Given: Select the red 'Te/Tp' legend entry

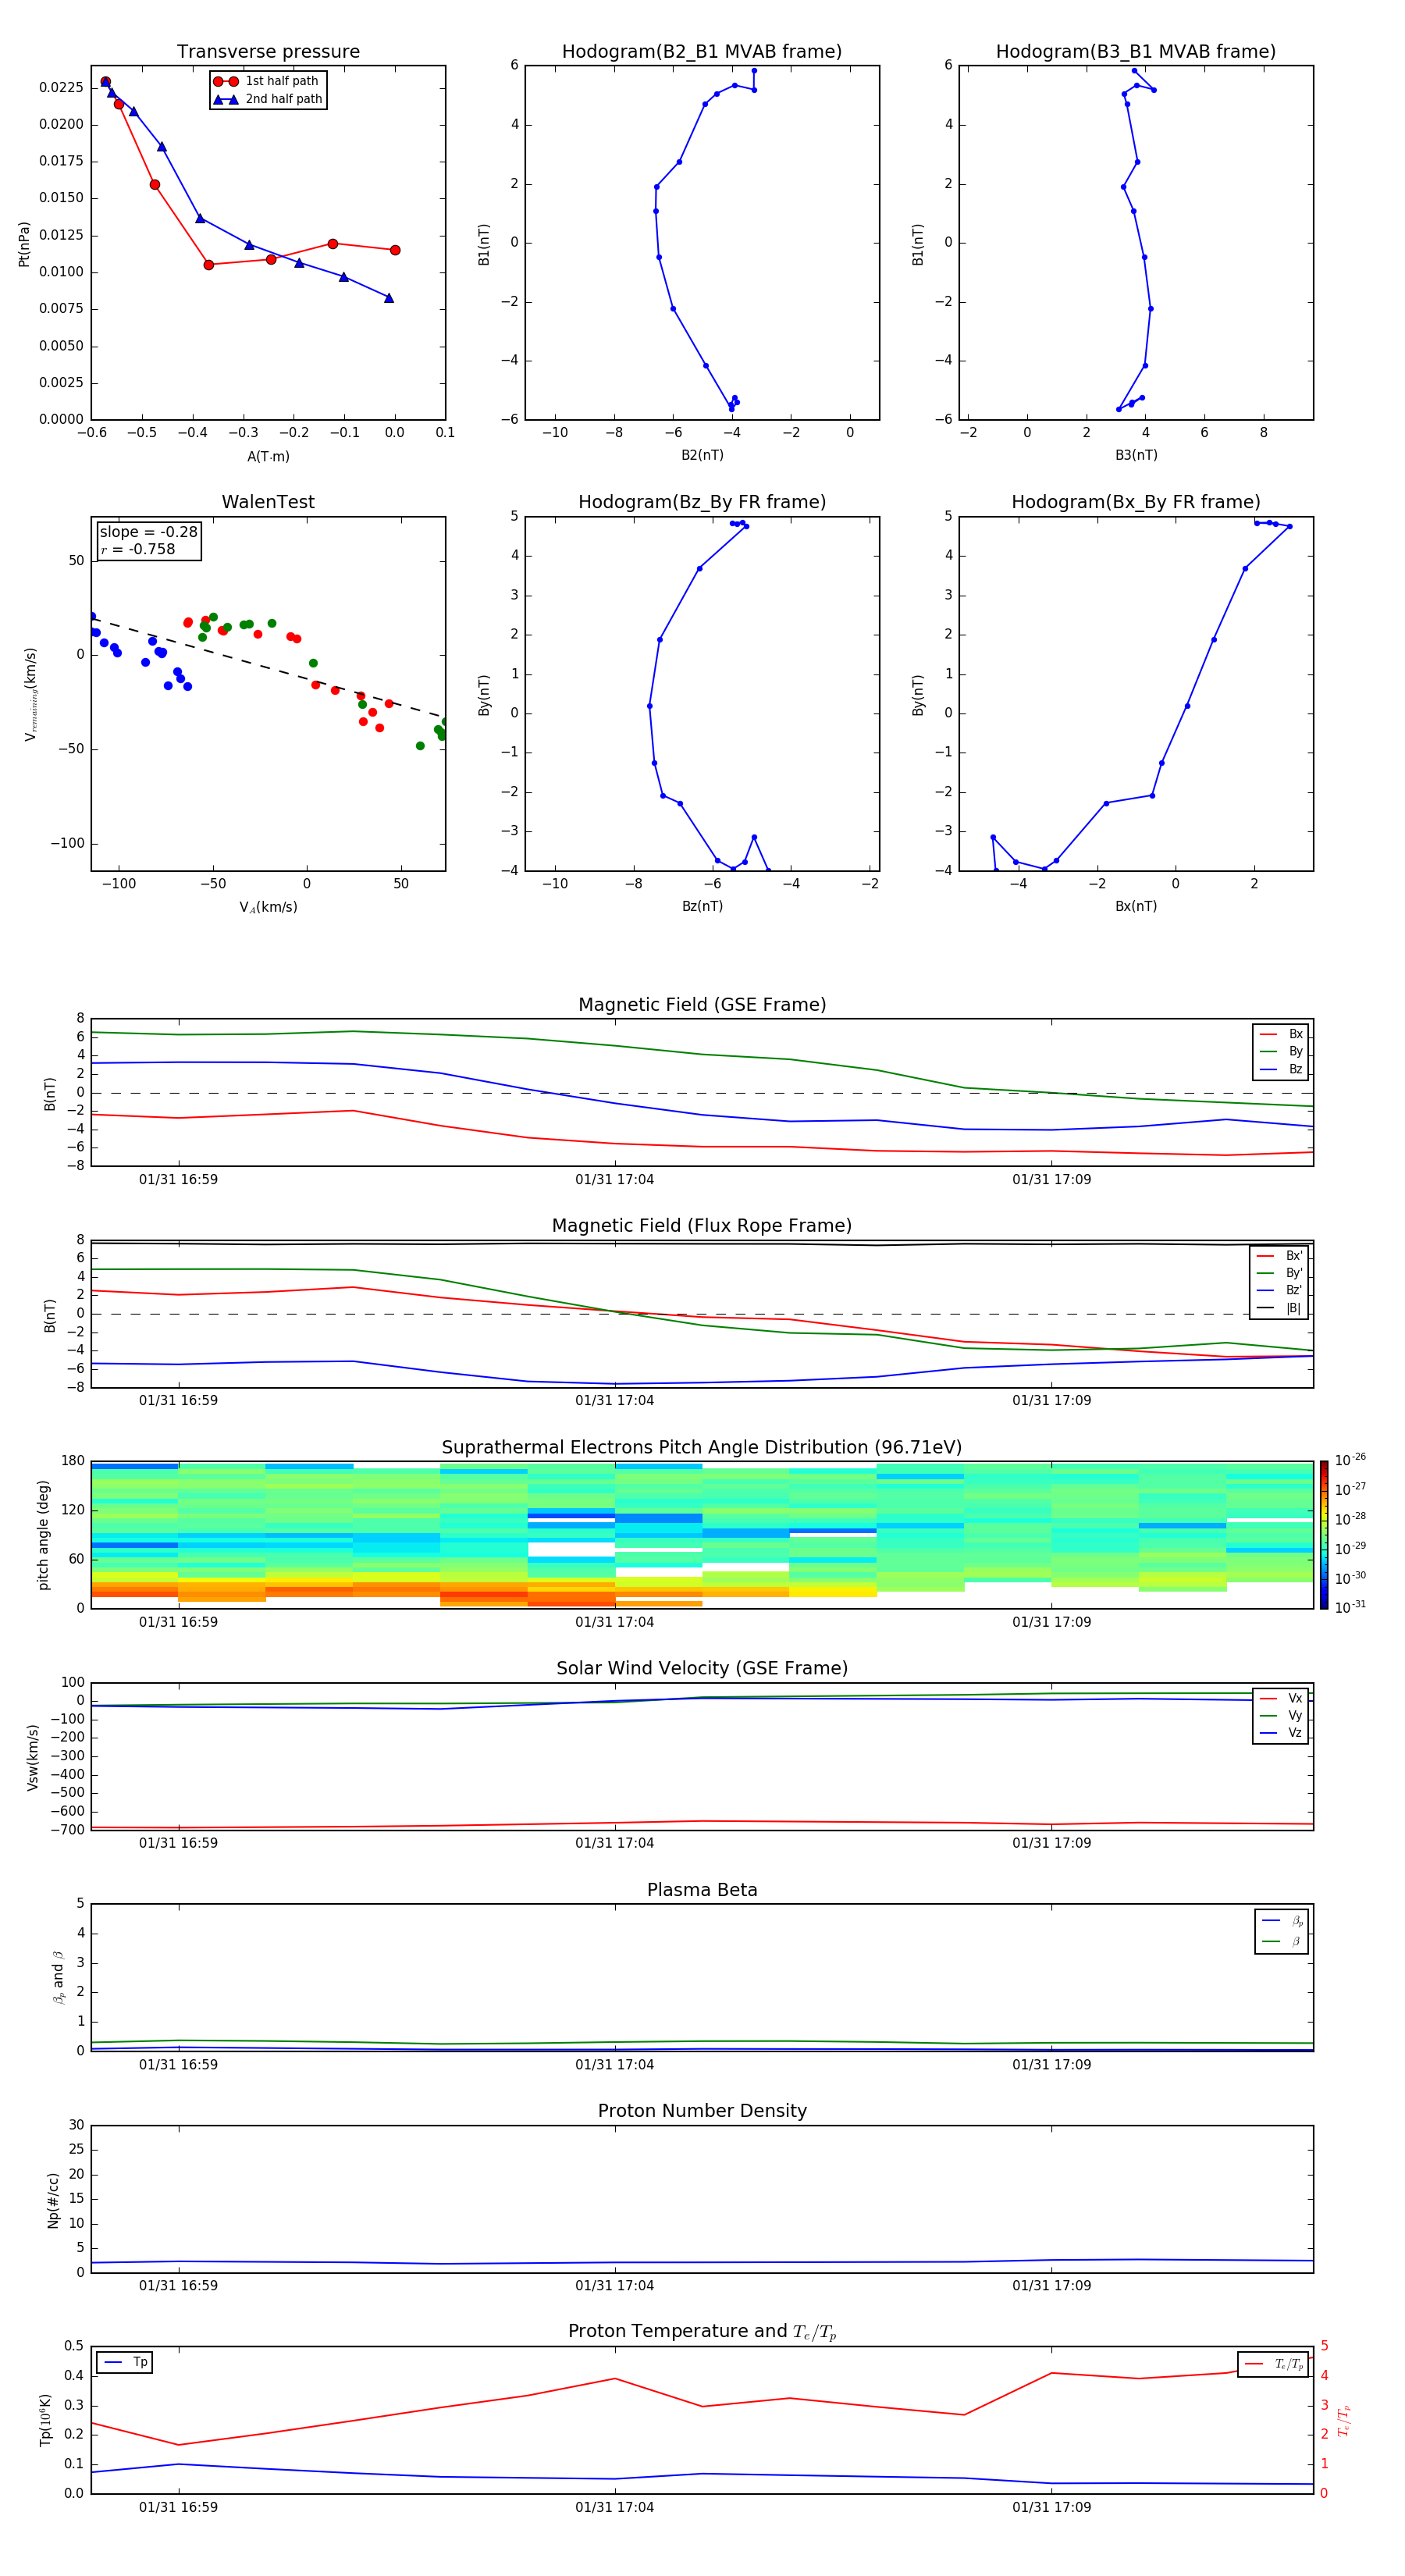Looking at the screenshot, I should [x=1274, y=2364].
